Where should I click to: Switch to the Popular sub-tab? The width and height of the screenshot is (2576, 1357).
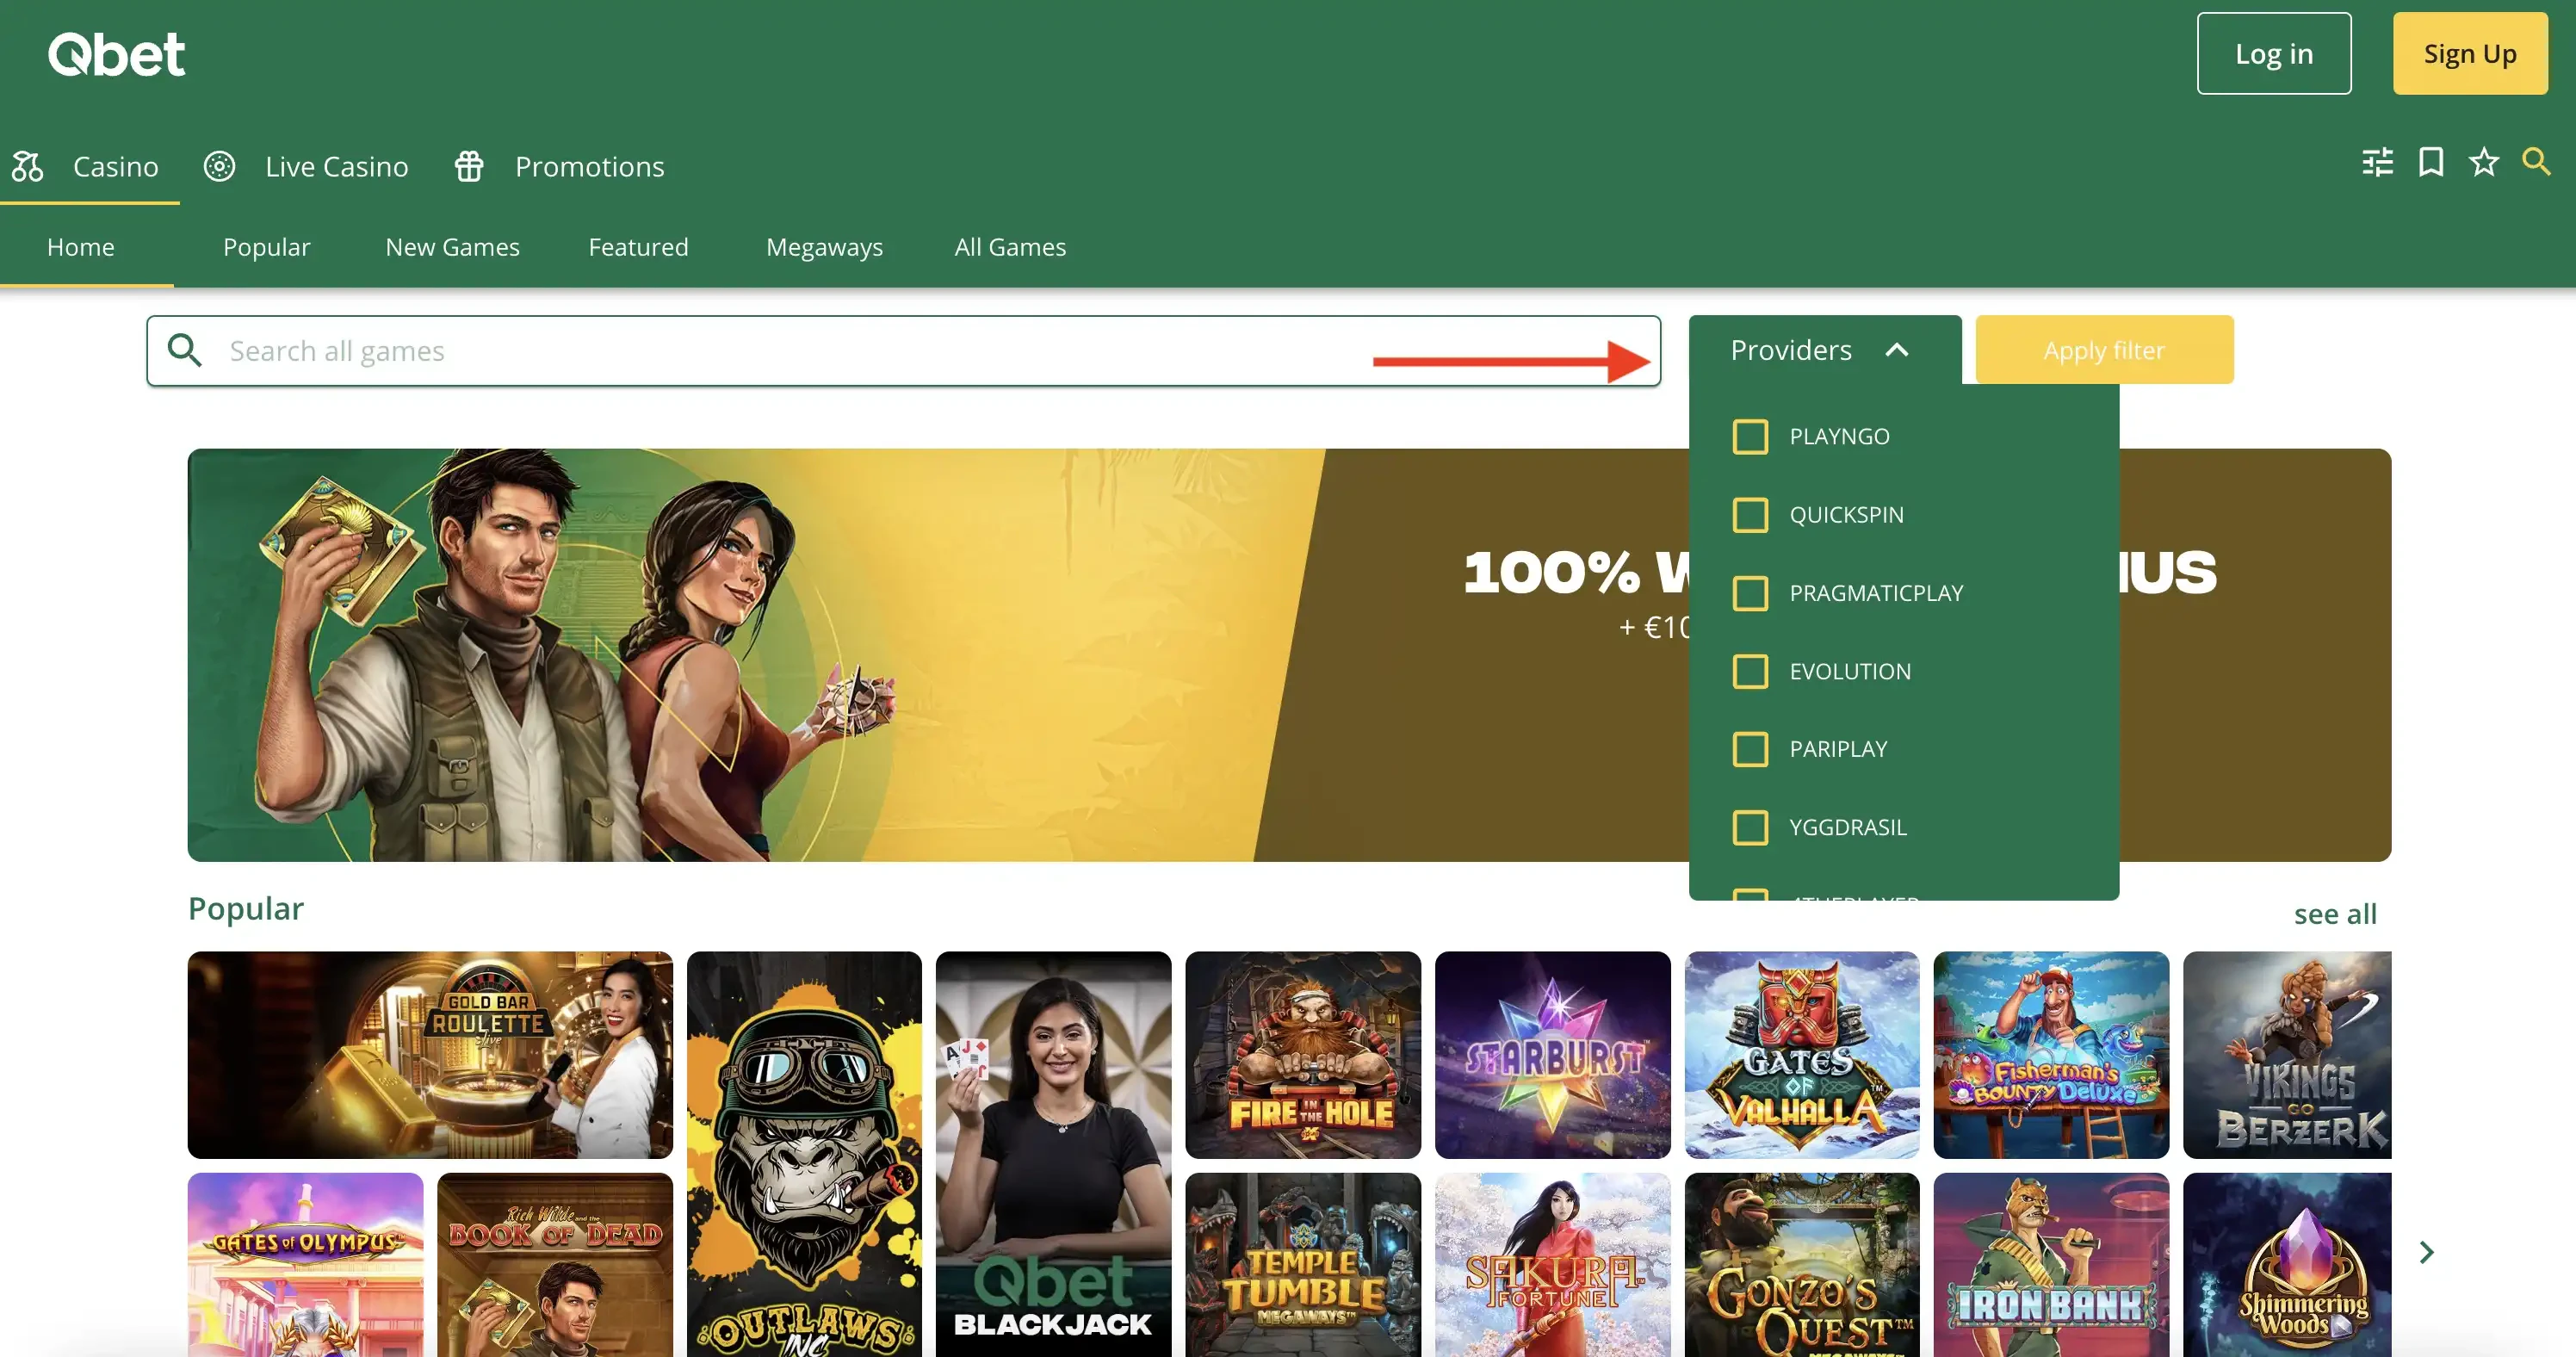(266, 247)
